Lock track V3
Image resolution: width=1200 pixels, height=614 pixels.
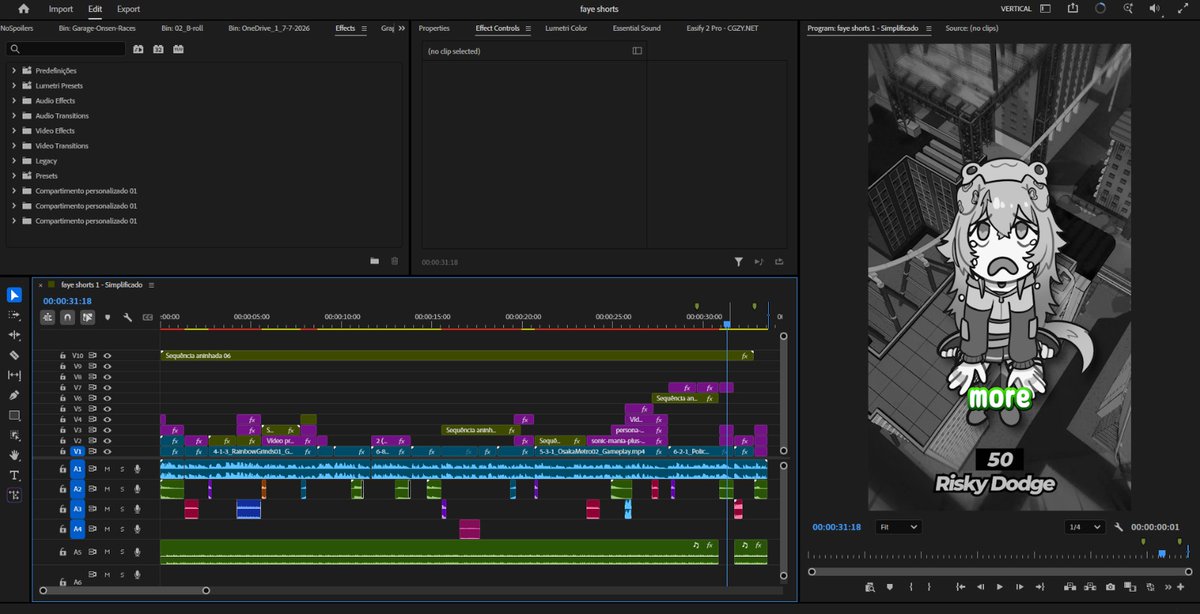click(x=62, y=430)
